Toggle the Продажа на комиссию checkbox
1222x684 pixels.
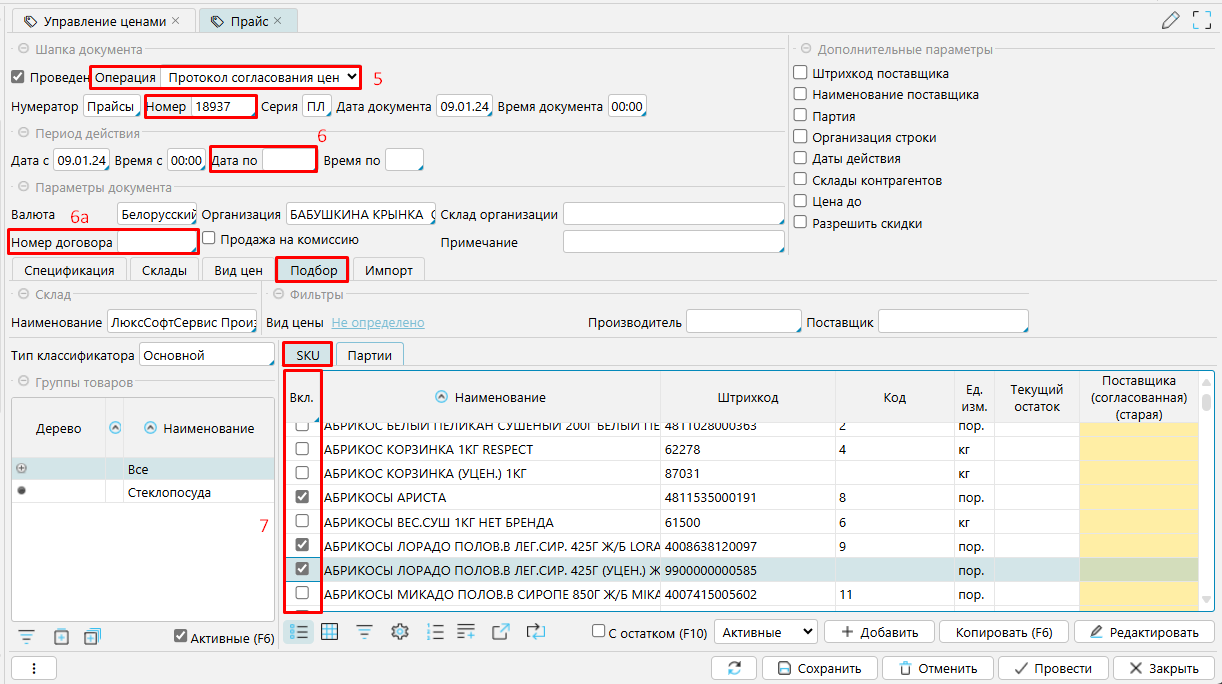[209, 239]
